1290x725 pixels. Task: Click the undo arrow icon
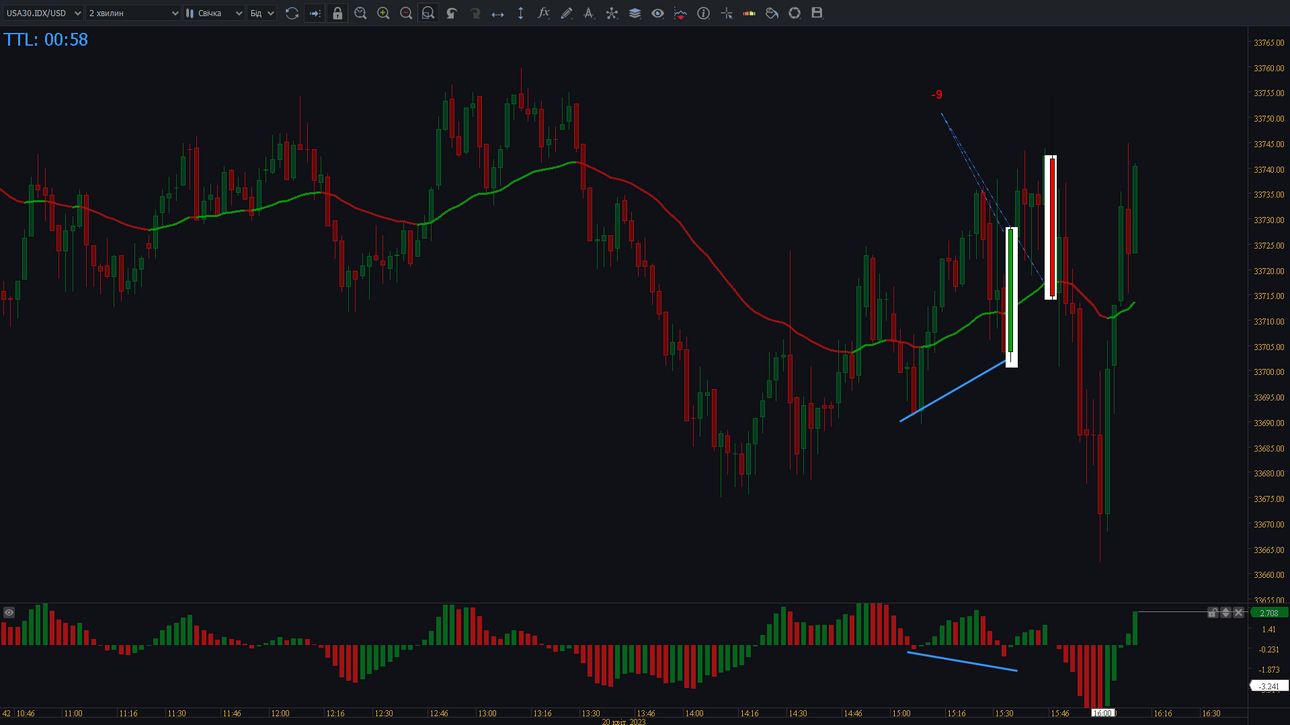pyautogui.click(x=452, y=13)
